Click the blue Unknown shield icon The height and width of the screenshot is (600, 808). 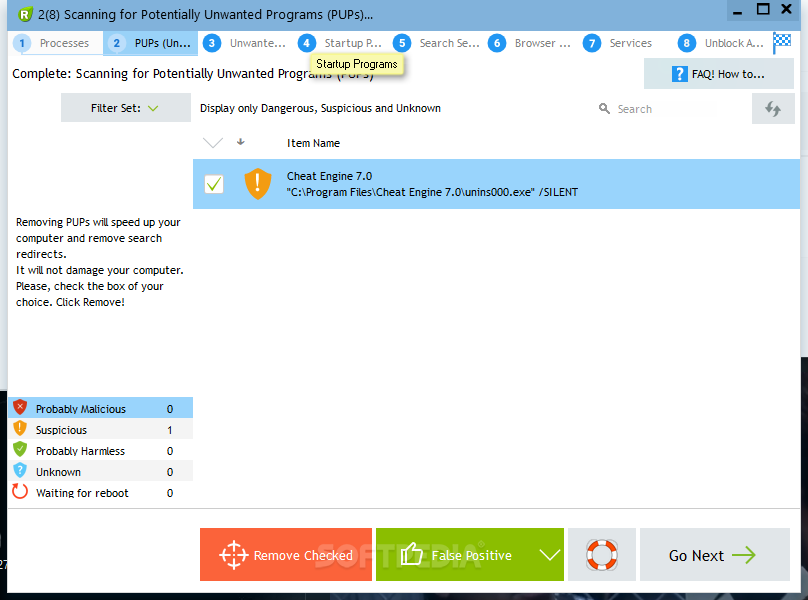20,471
